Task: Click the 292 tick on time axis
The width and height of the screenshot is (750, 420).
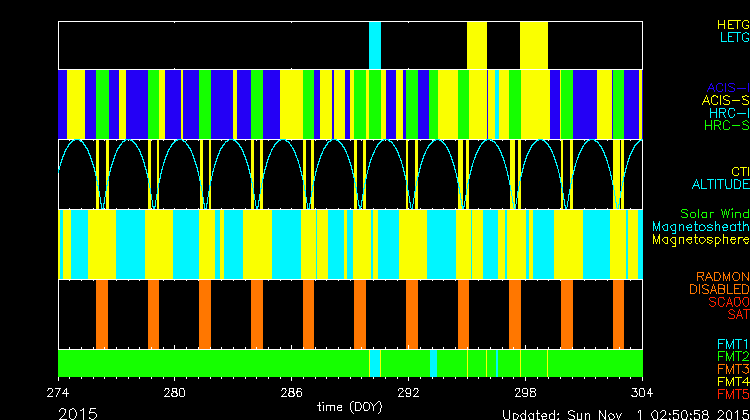Action: click(408, 392)
